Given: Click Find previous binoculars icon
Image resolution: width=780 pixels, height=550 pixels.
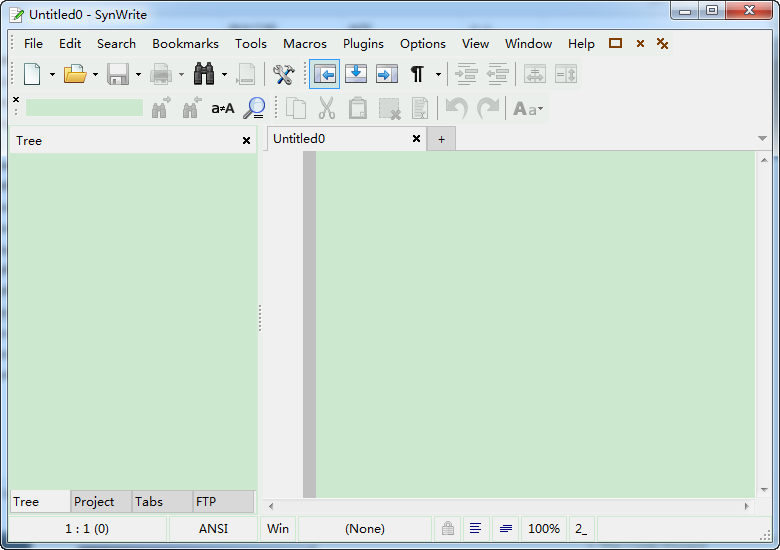Looking at the screenshot, I should pos(192,108).
